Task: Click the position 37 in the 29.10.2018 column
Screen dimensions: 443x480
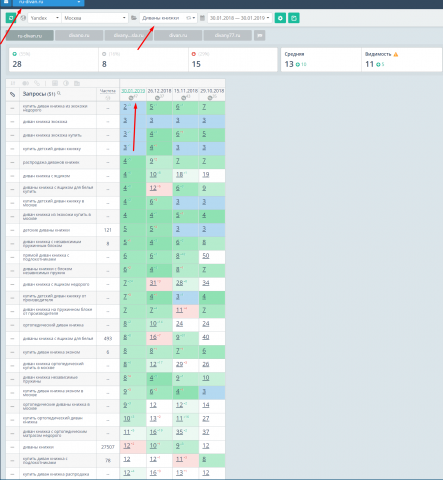Action: [x=206, y=432]
